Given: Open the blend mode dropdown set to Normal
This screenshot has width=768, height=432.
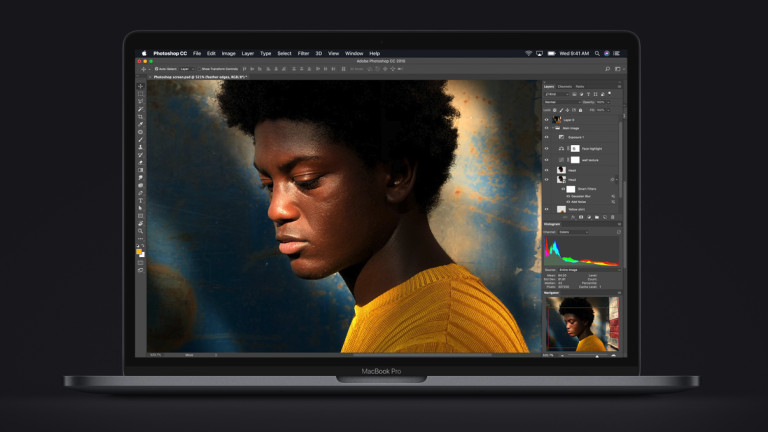Looking at the screenshot, I should pyautogui.click(x=556, y=102).
